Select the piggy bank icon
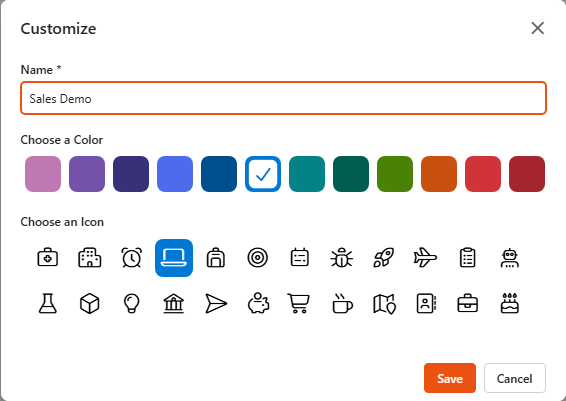The height and width of the screenshot is (401, 566). pos(258,303)
